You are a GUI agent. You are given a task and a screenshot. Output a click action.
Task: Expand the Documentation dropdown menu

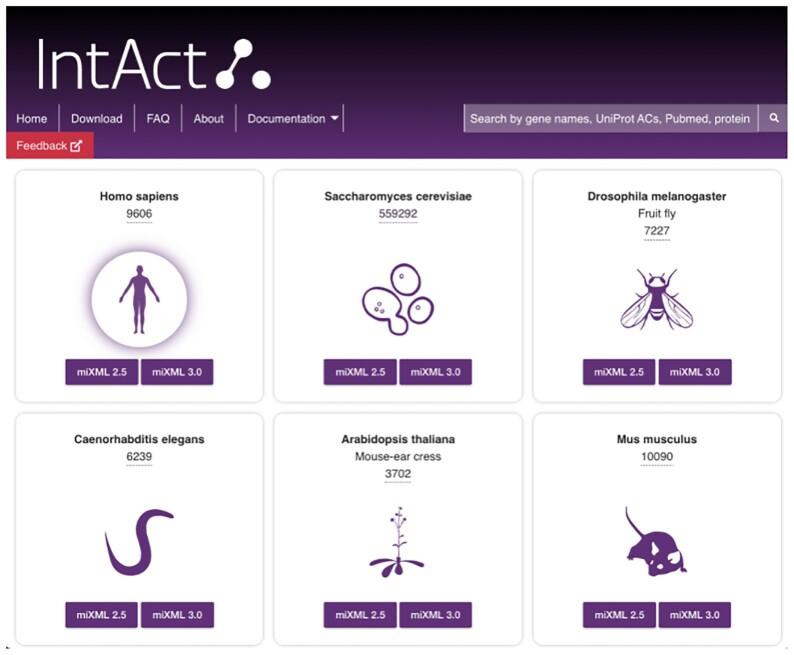pos(293,118)
